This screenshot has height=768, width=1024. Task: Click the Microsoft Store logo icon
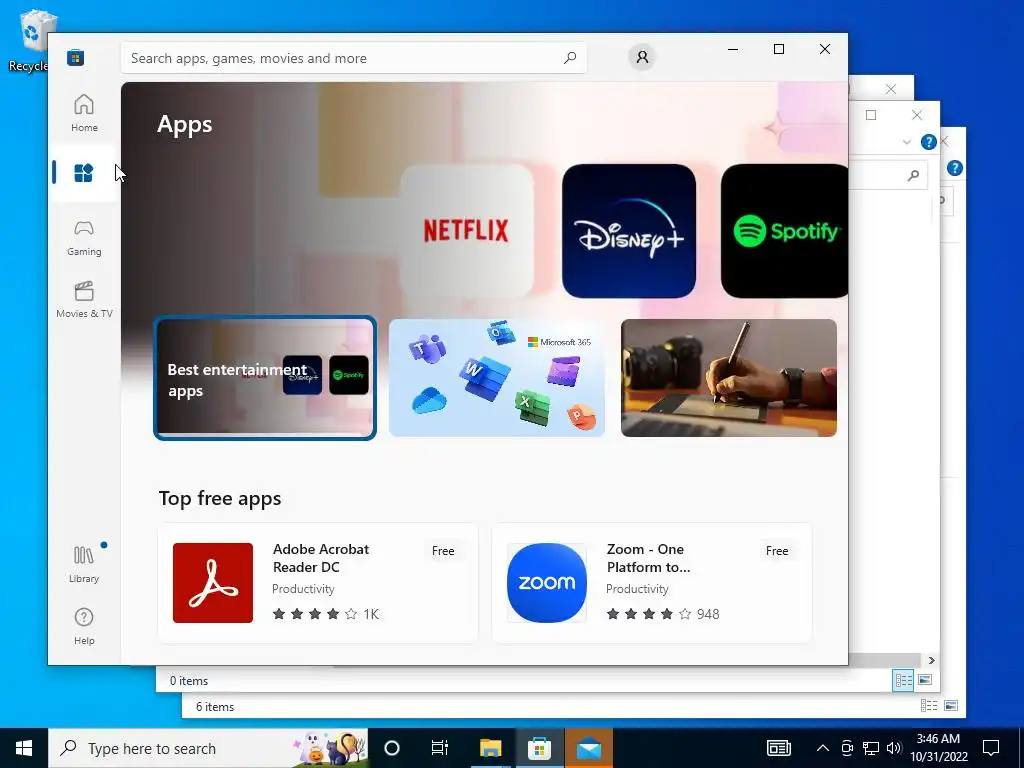point(75,57)
